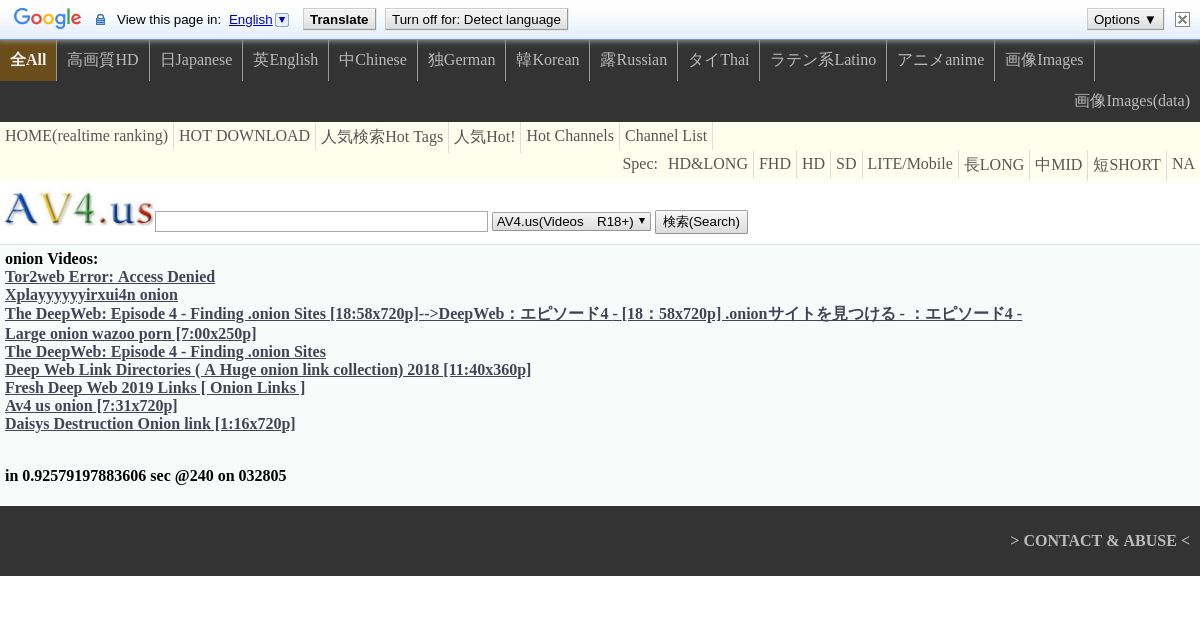Open the 独German category

462,60
